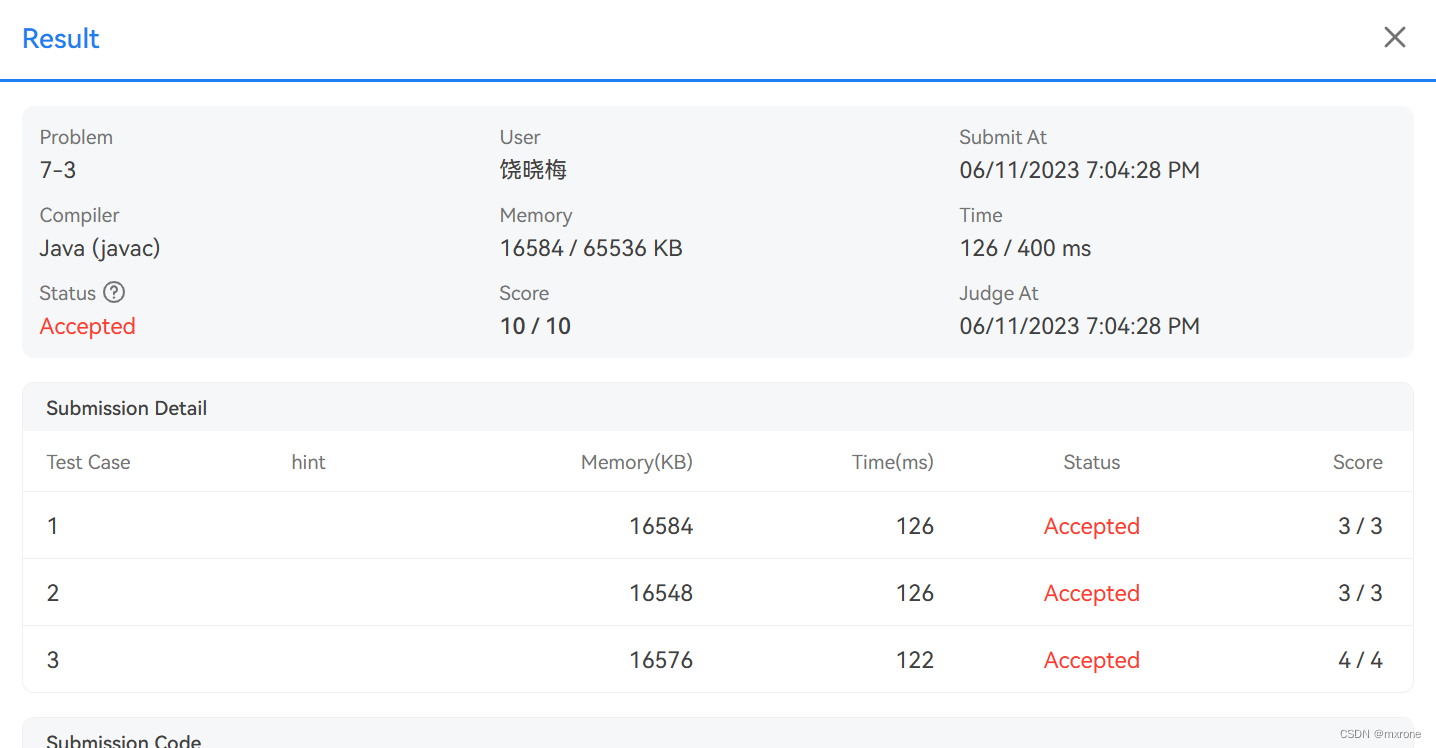This screenshot has height=748, width=1436.
Task: Click the CSDN @mxrone watermark
Action: pos(1380,733)
